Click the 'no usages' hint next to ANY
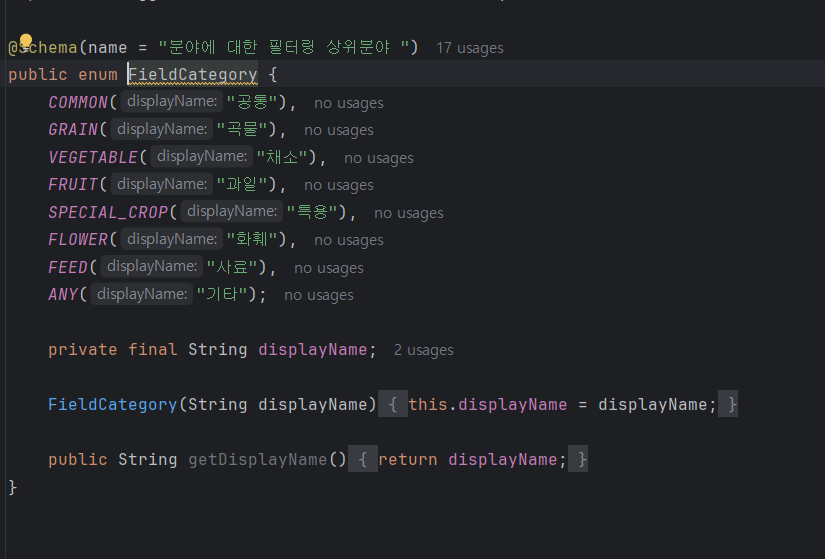 point(318,295)
